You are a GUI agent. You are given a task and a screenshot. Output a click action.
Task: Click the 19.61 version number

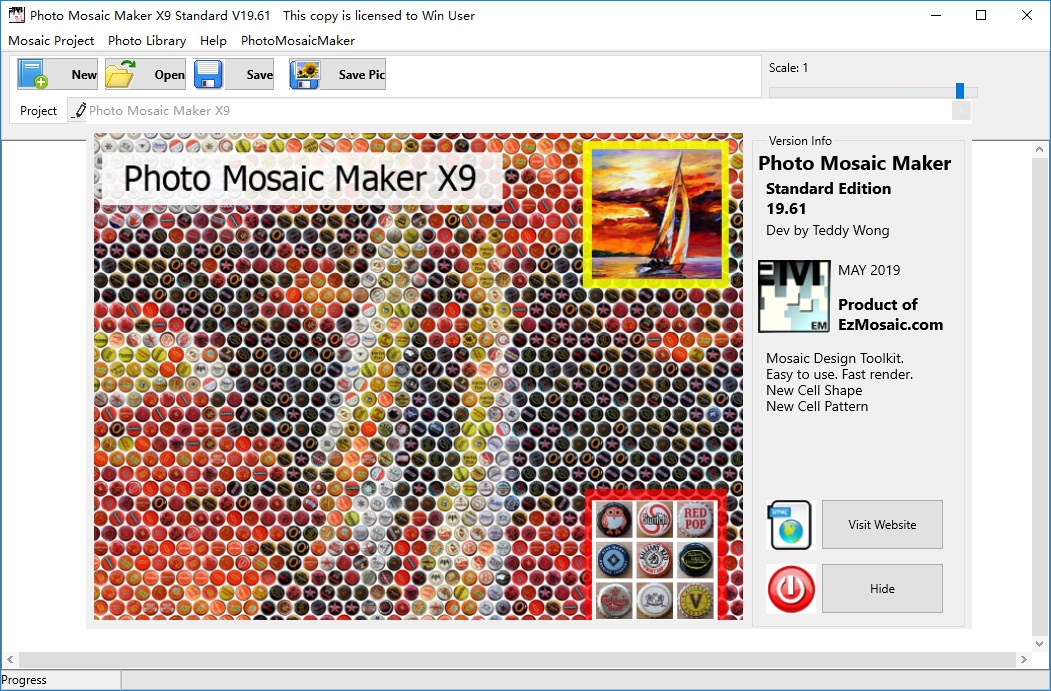[x=786, y=208]
